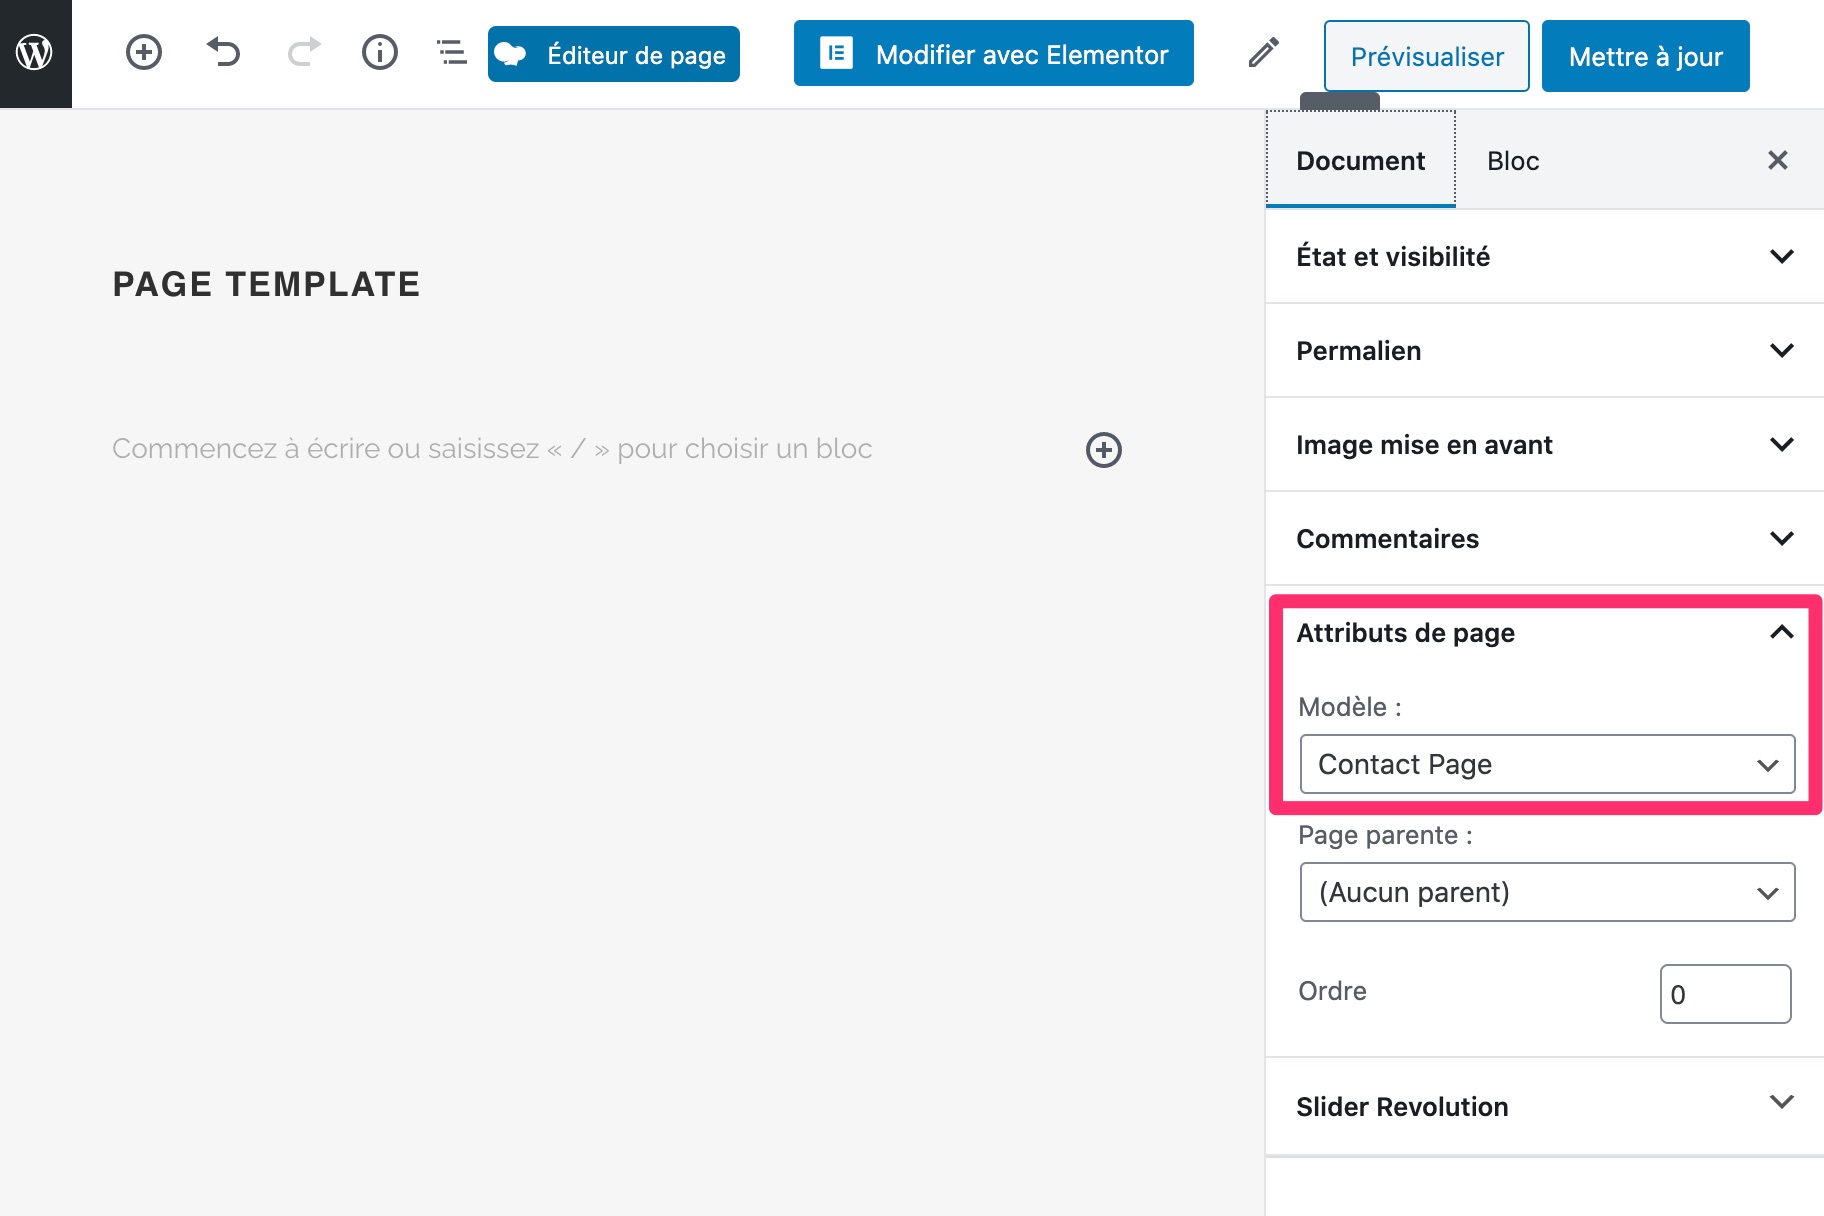
Task: Open block navigation list icon
Action: pyautogui.click(x=452, y=52)
